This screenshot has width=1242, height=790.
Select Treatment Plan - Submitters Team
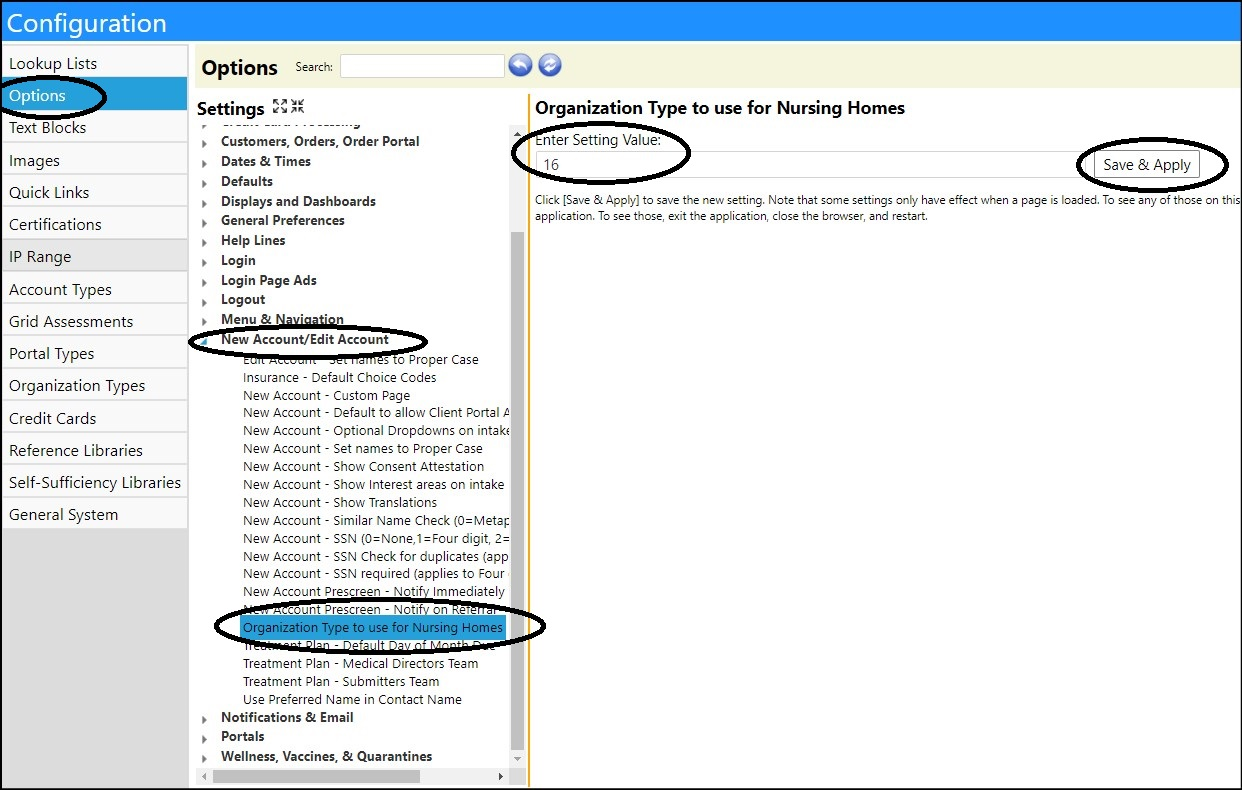point(341,681)
